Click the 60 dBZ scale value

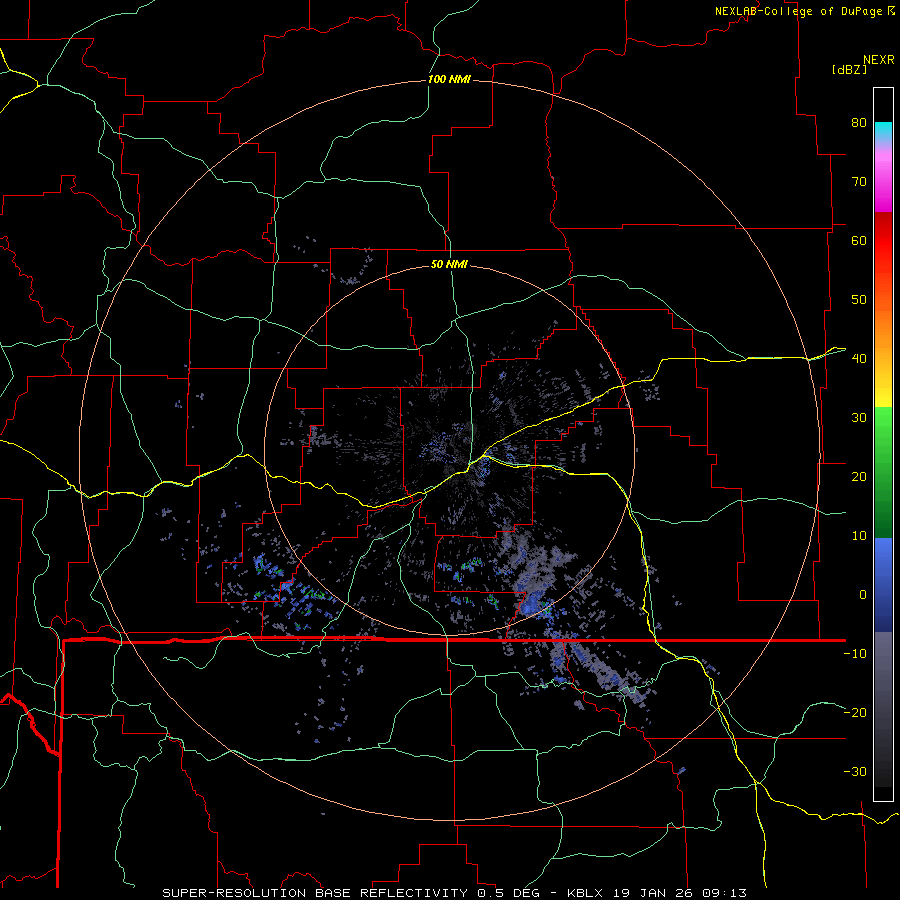[859, 240]
